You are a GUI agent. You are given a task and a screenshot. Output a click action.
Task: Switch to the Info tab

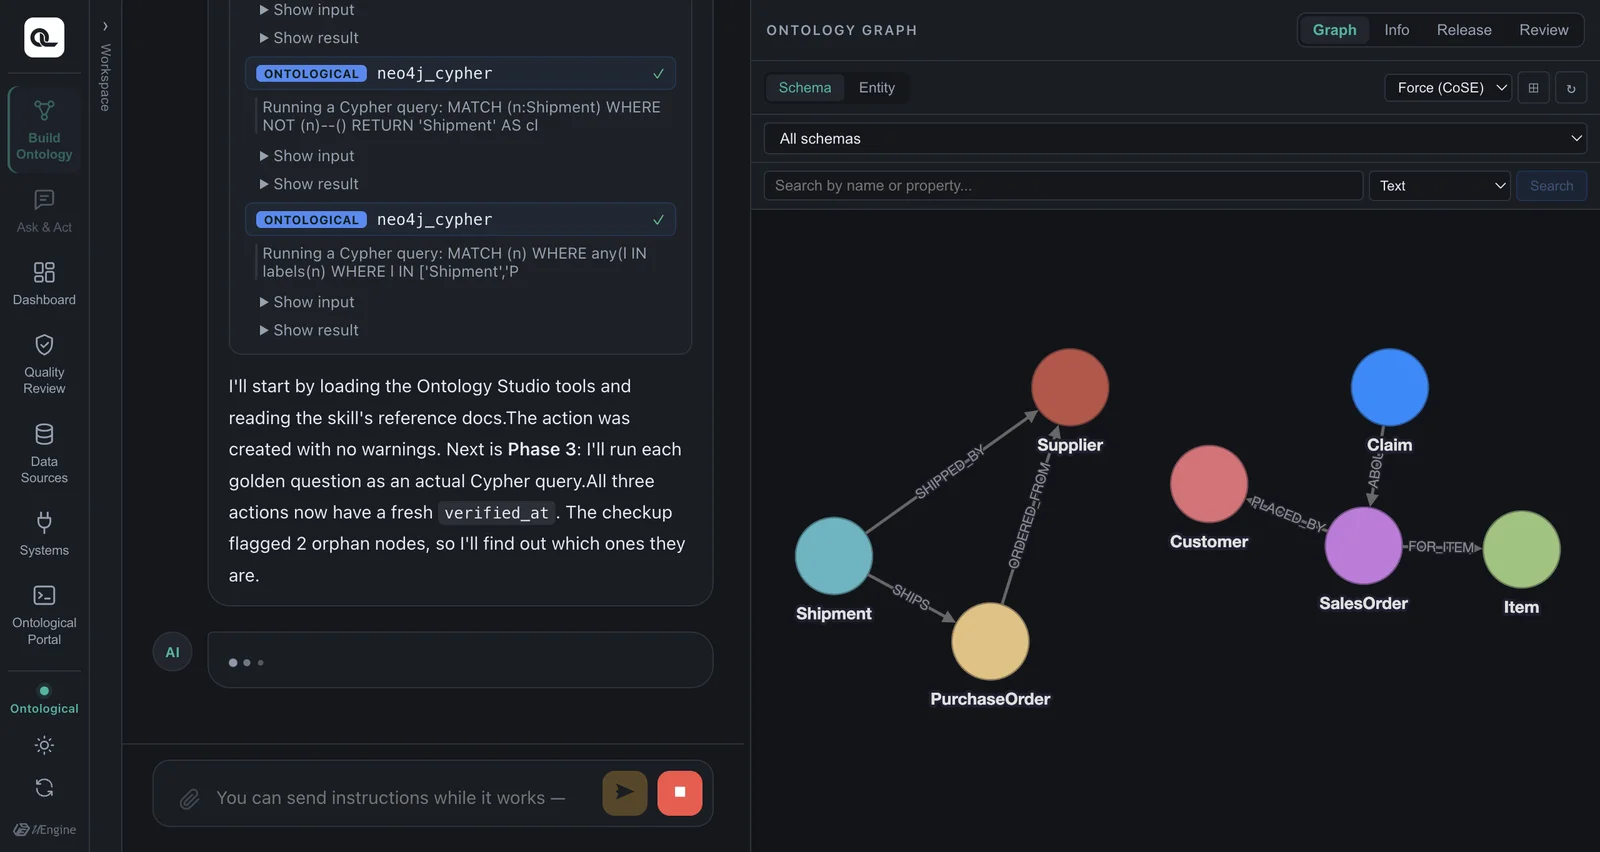click(1397, 30)
